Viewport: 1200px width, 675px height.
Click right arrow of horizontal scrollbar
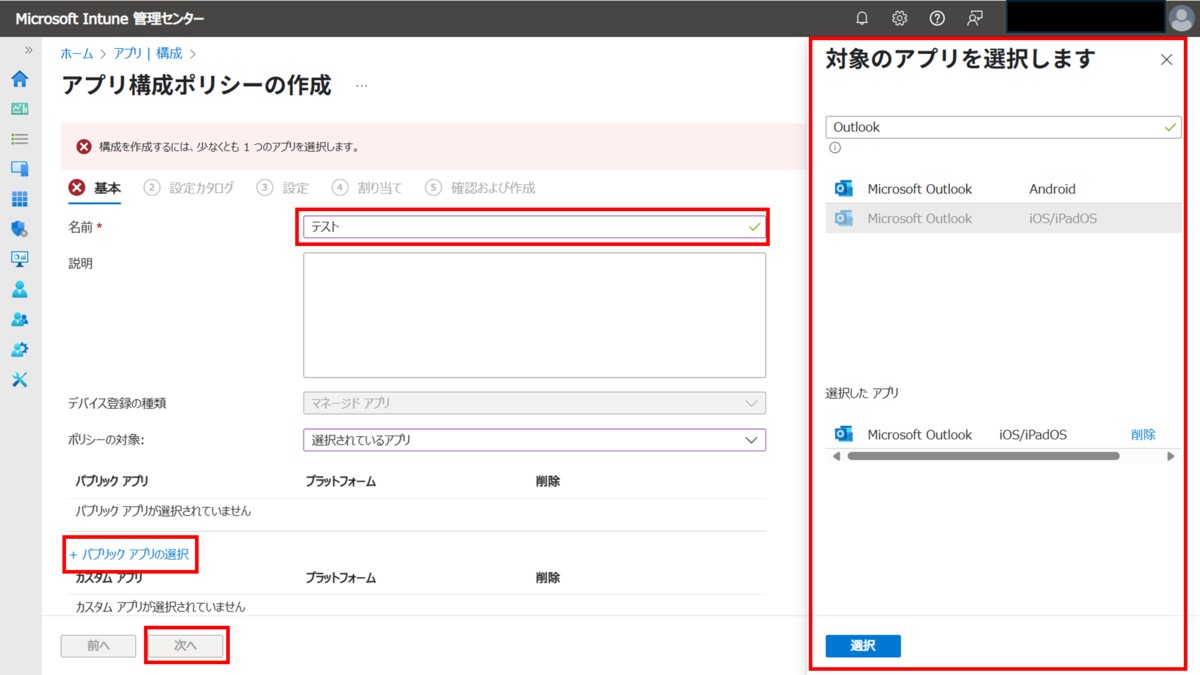point(1171,456)
